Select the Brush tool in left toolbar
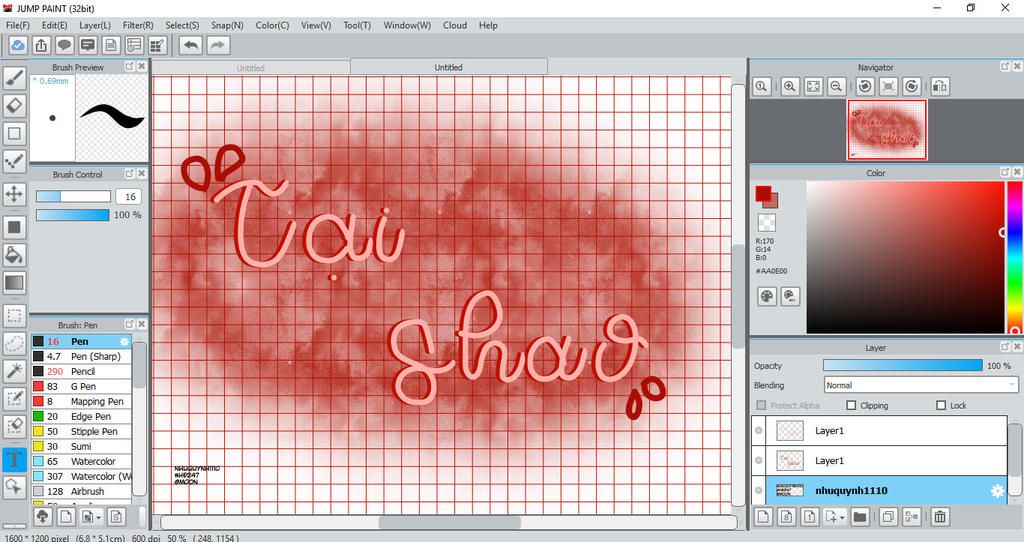The height and width of the screenshot is (542, 1024). tap(14, 77)
